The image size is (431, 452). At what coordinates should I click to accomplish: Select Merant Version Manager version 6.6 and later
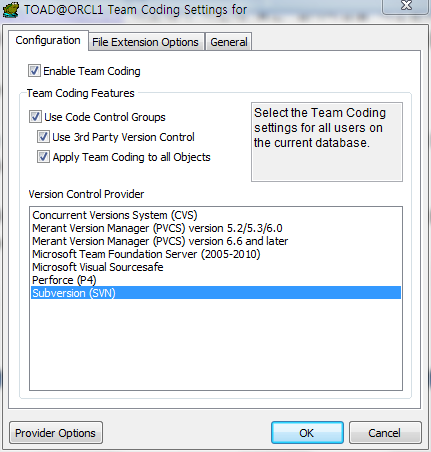click(x=216, y=241)
